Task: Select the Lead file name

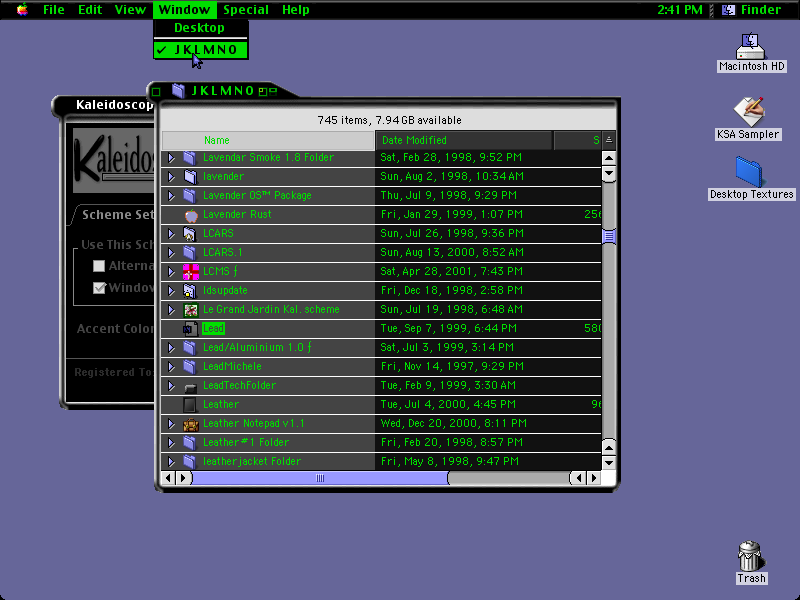Action: (x=213, y=329)
